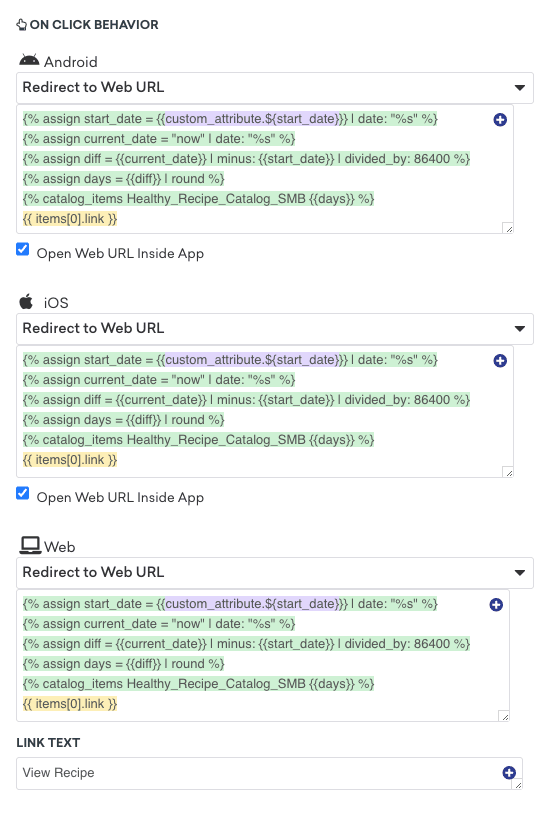Image resolution: width=552 pixels, height=815 pixels.
Task: Open the Android Redirect to Web URL dropdown
Action: click(275, 87)
